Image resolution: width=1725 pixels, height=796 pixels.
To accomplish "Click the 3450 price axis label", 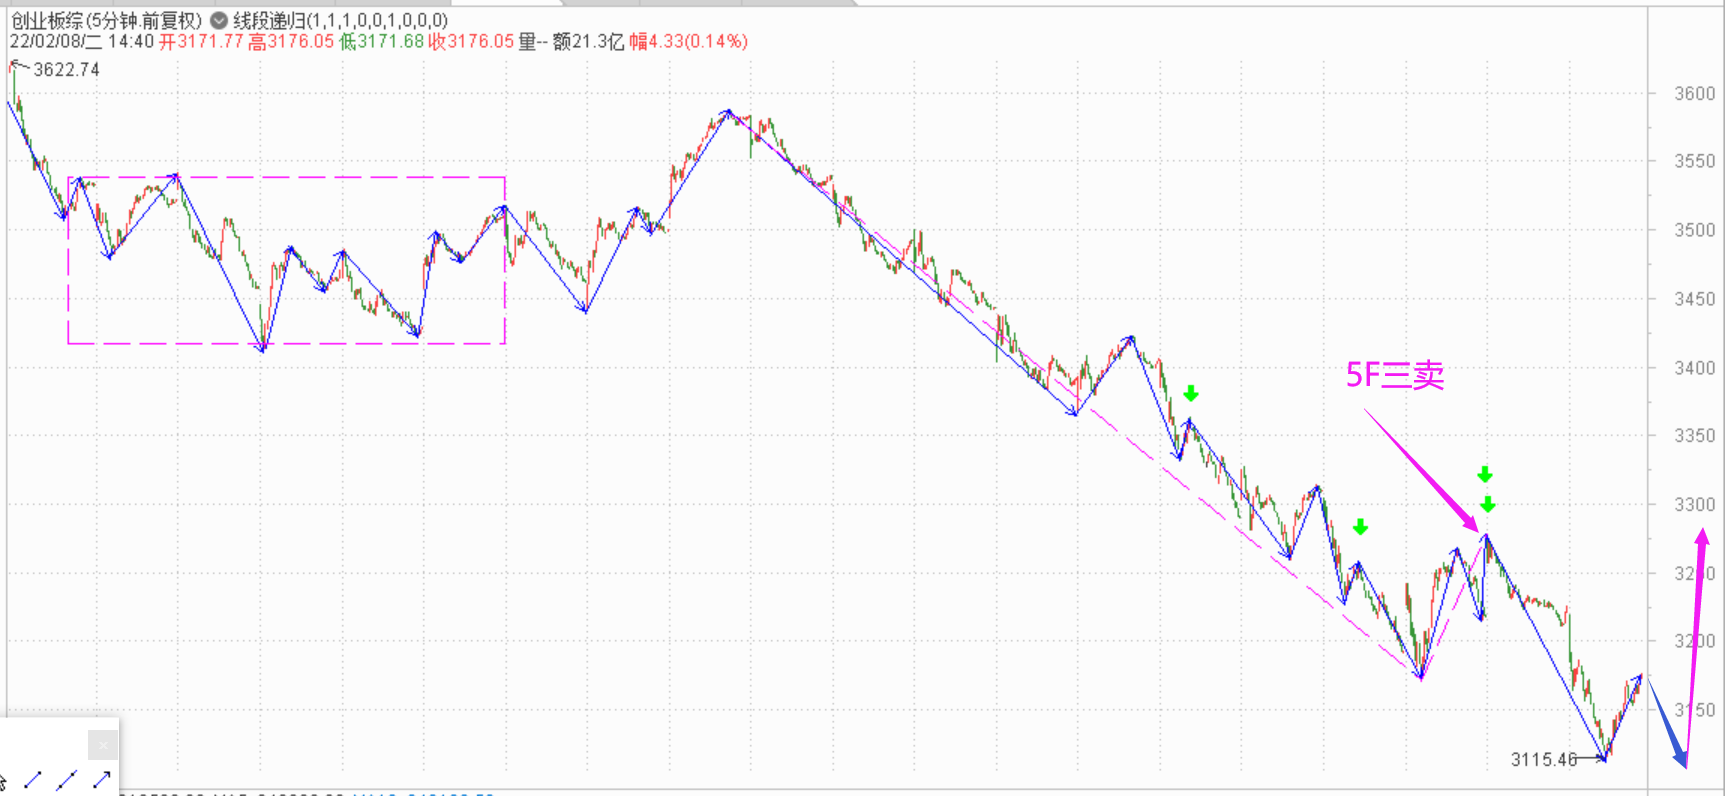I will click(1695, 299).
